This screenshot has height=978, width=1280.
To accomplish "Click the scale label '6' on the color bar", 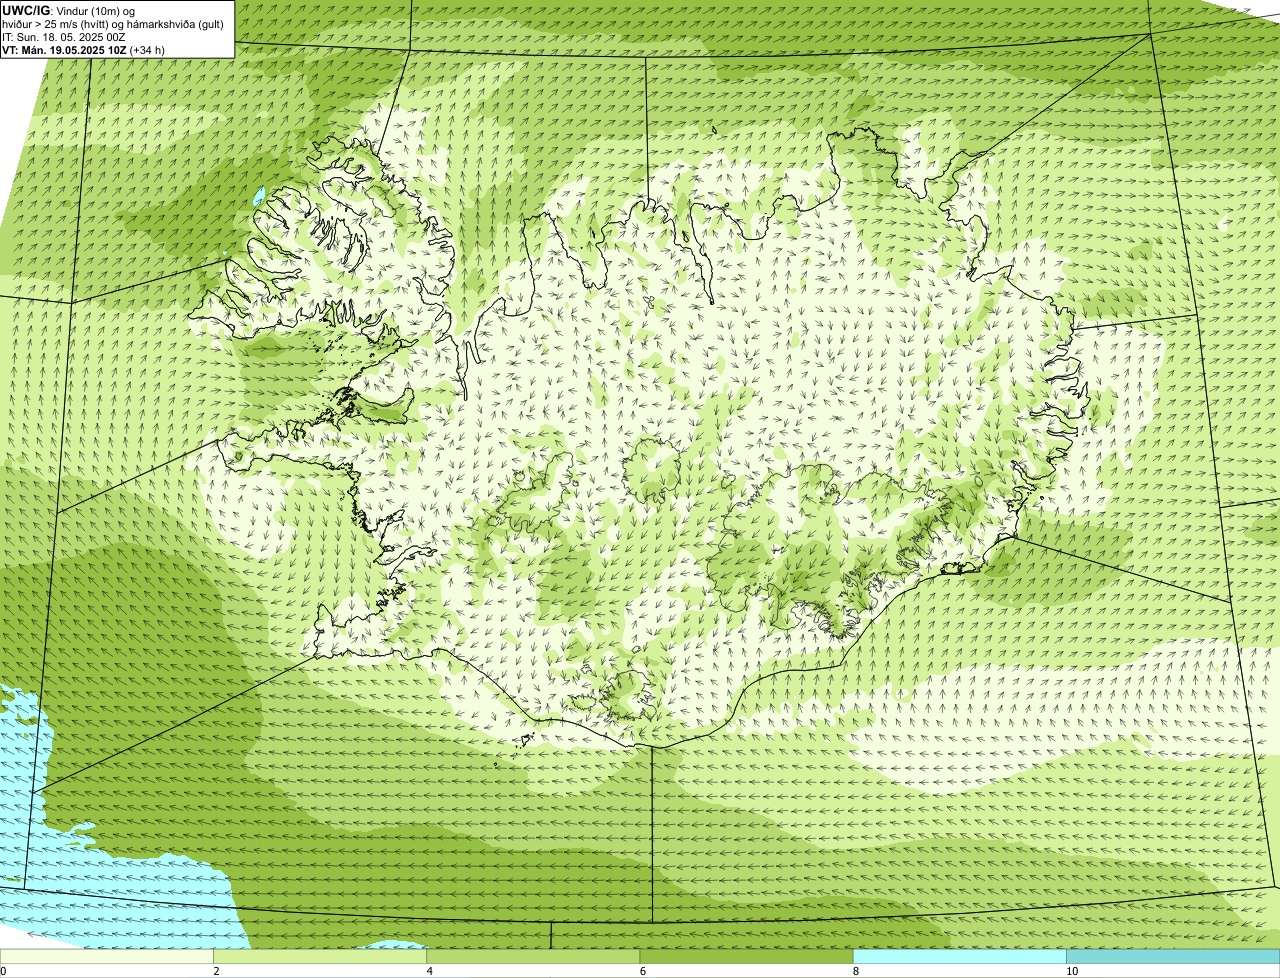I will click(x=642, y=971).
